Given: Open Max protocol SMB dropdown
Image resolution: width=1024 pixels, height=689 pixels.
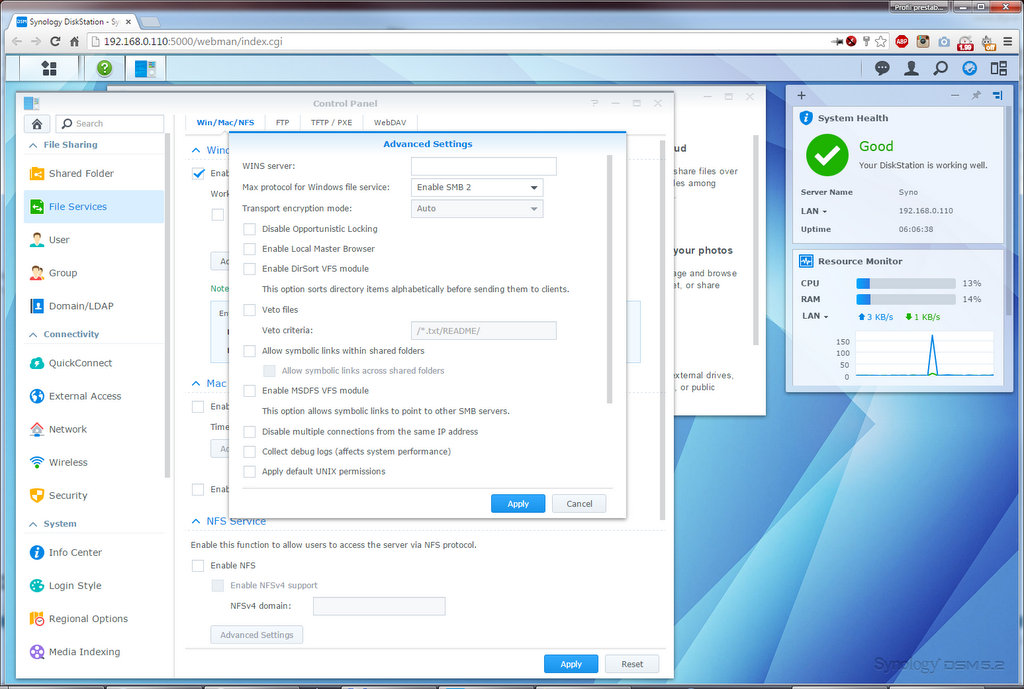Looking at the screenshot, I should pyautogui.click(x=477, y=187).
